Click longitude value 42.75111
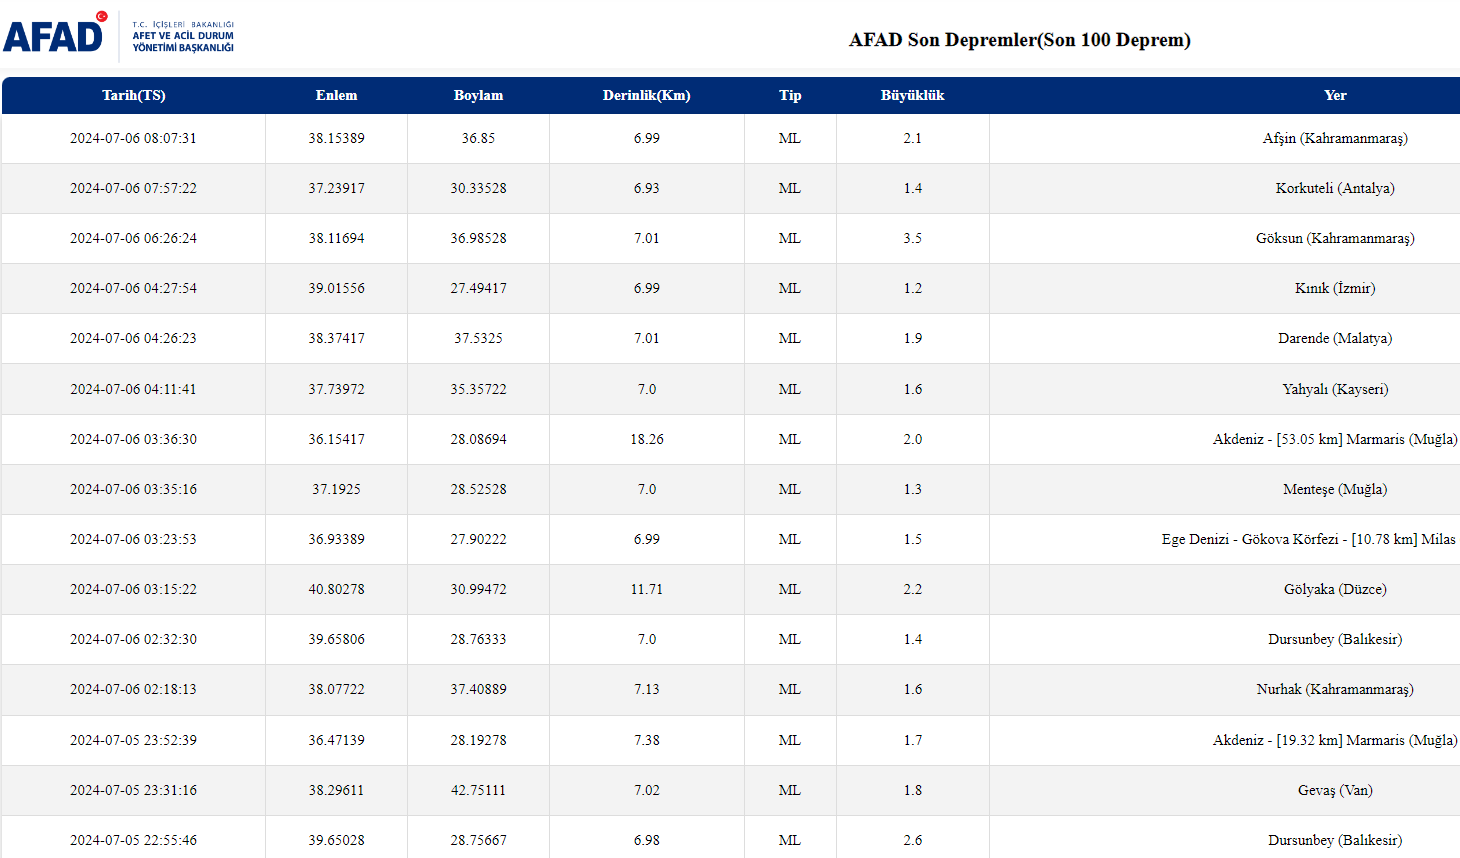Viewport: 1460px width, 858px height. click(478, 790)
